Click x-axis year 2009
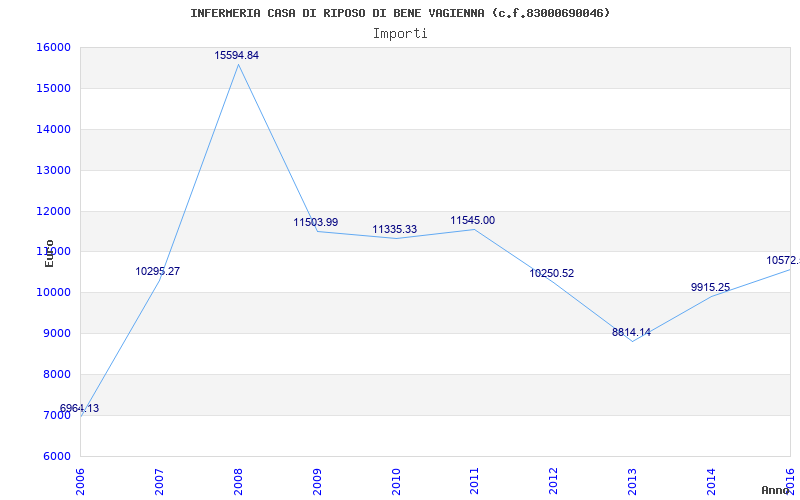800x500 pixels. click(x=317, y=481)
